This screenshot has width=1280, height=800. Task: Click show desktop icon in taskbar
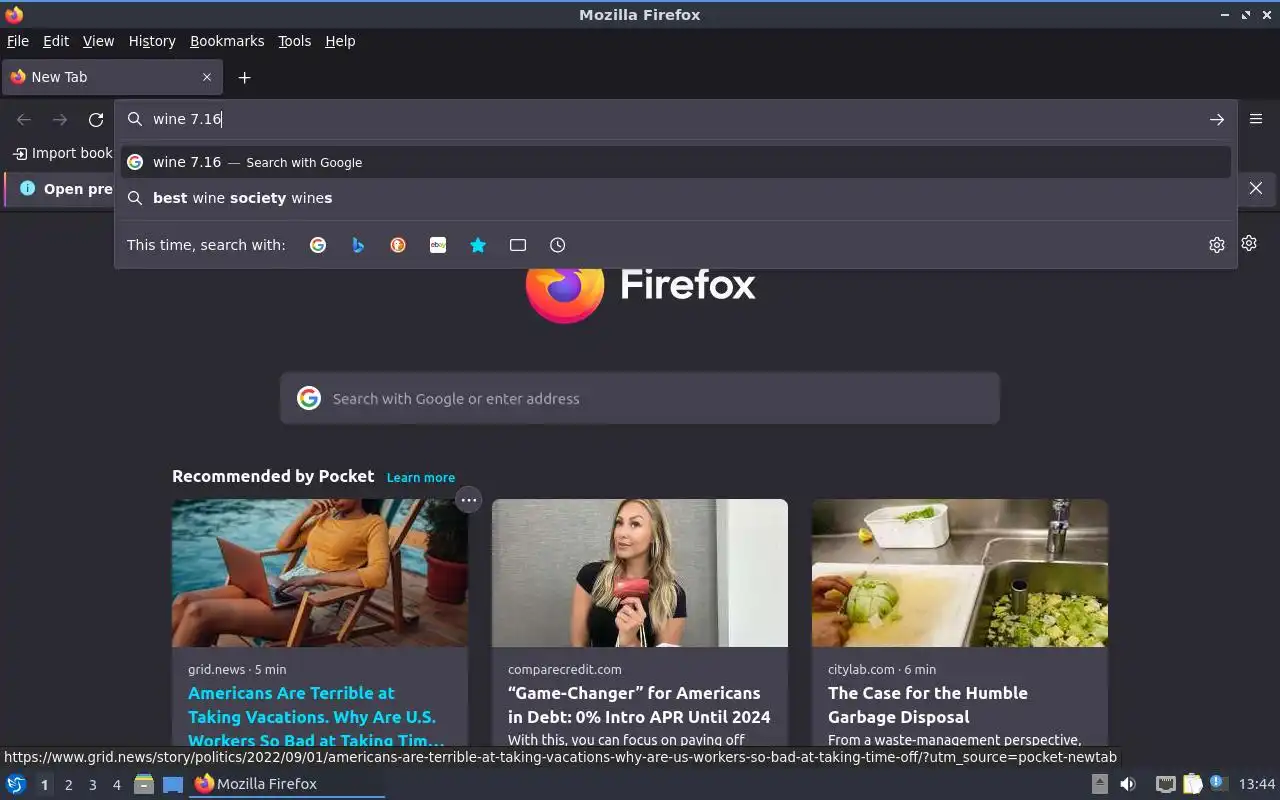(173, 784)
